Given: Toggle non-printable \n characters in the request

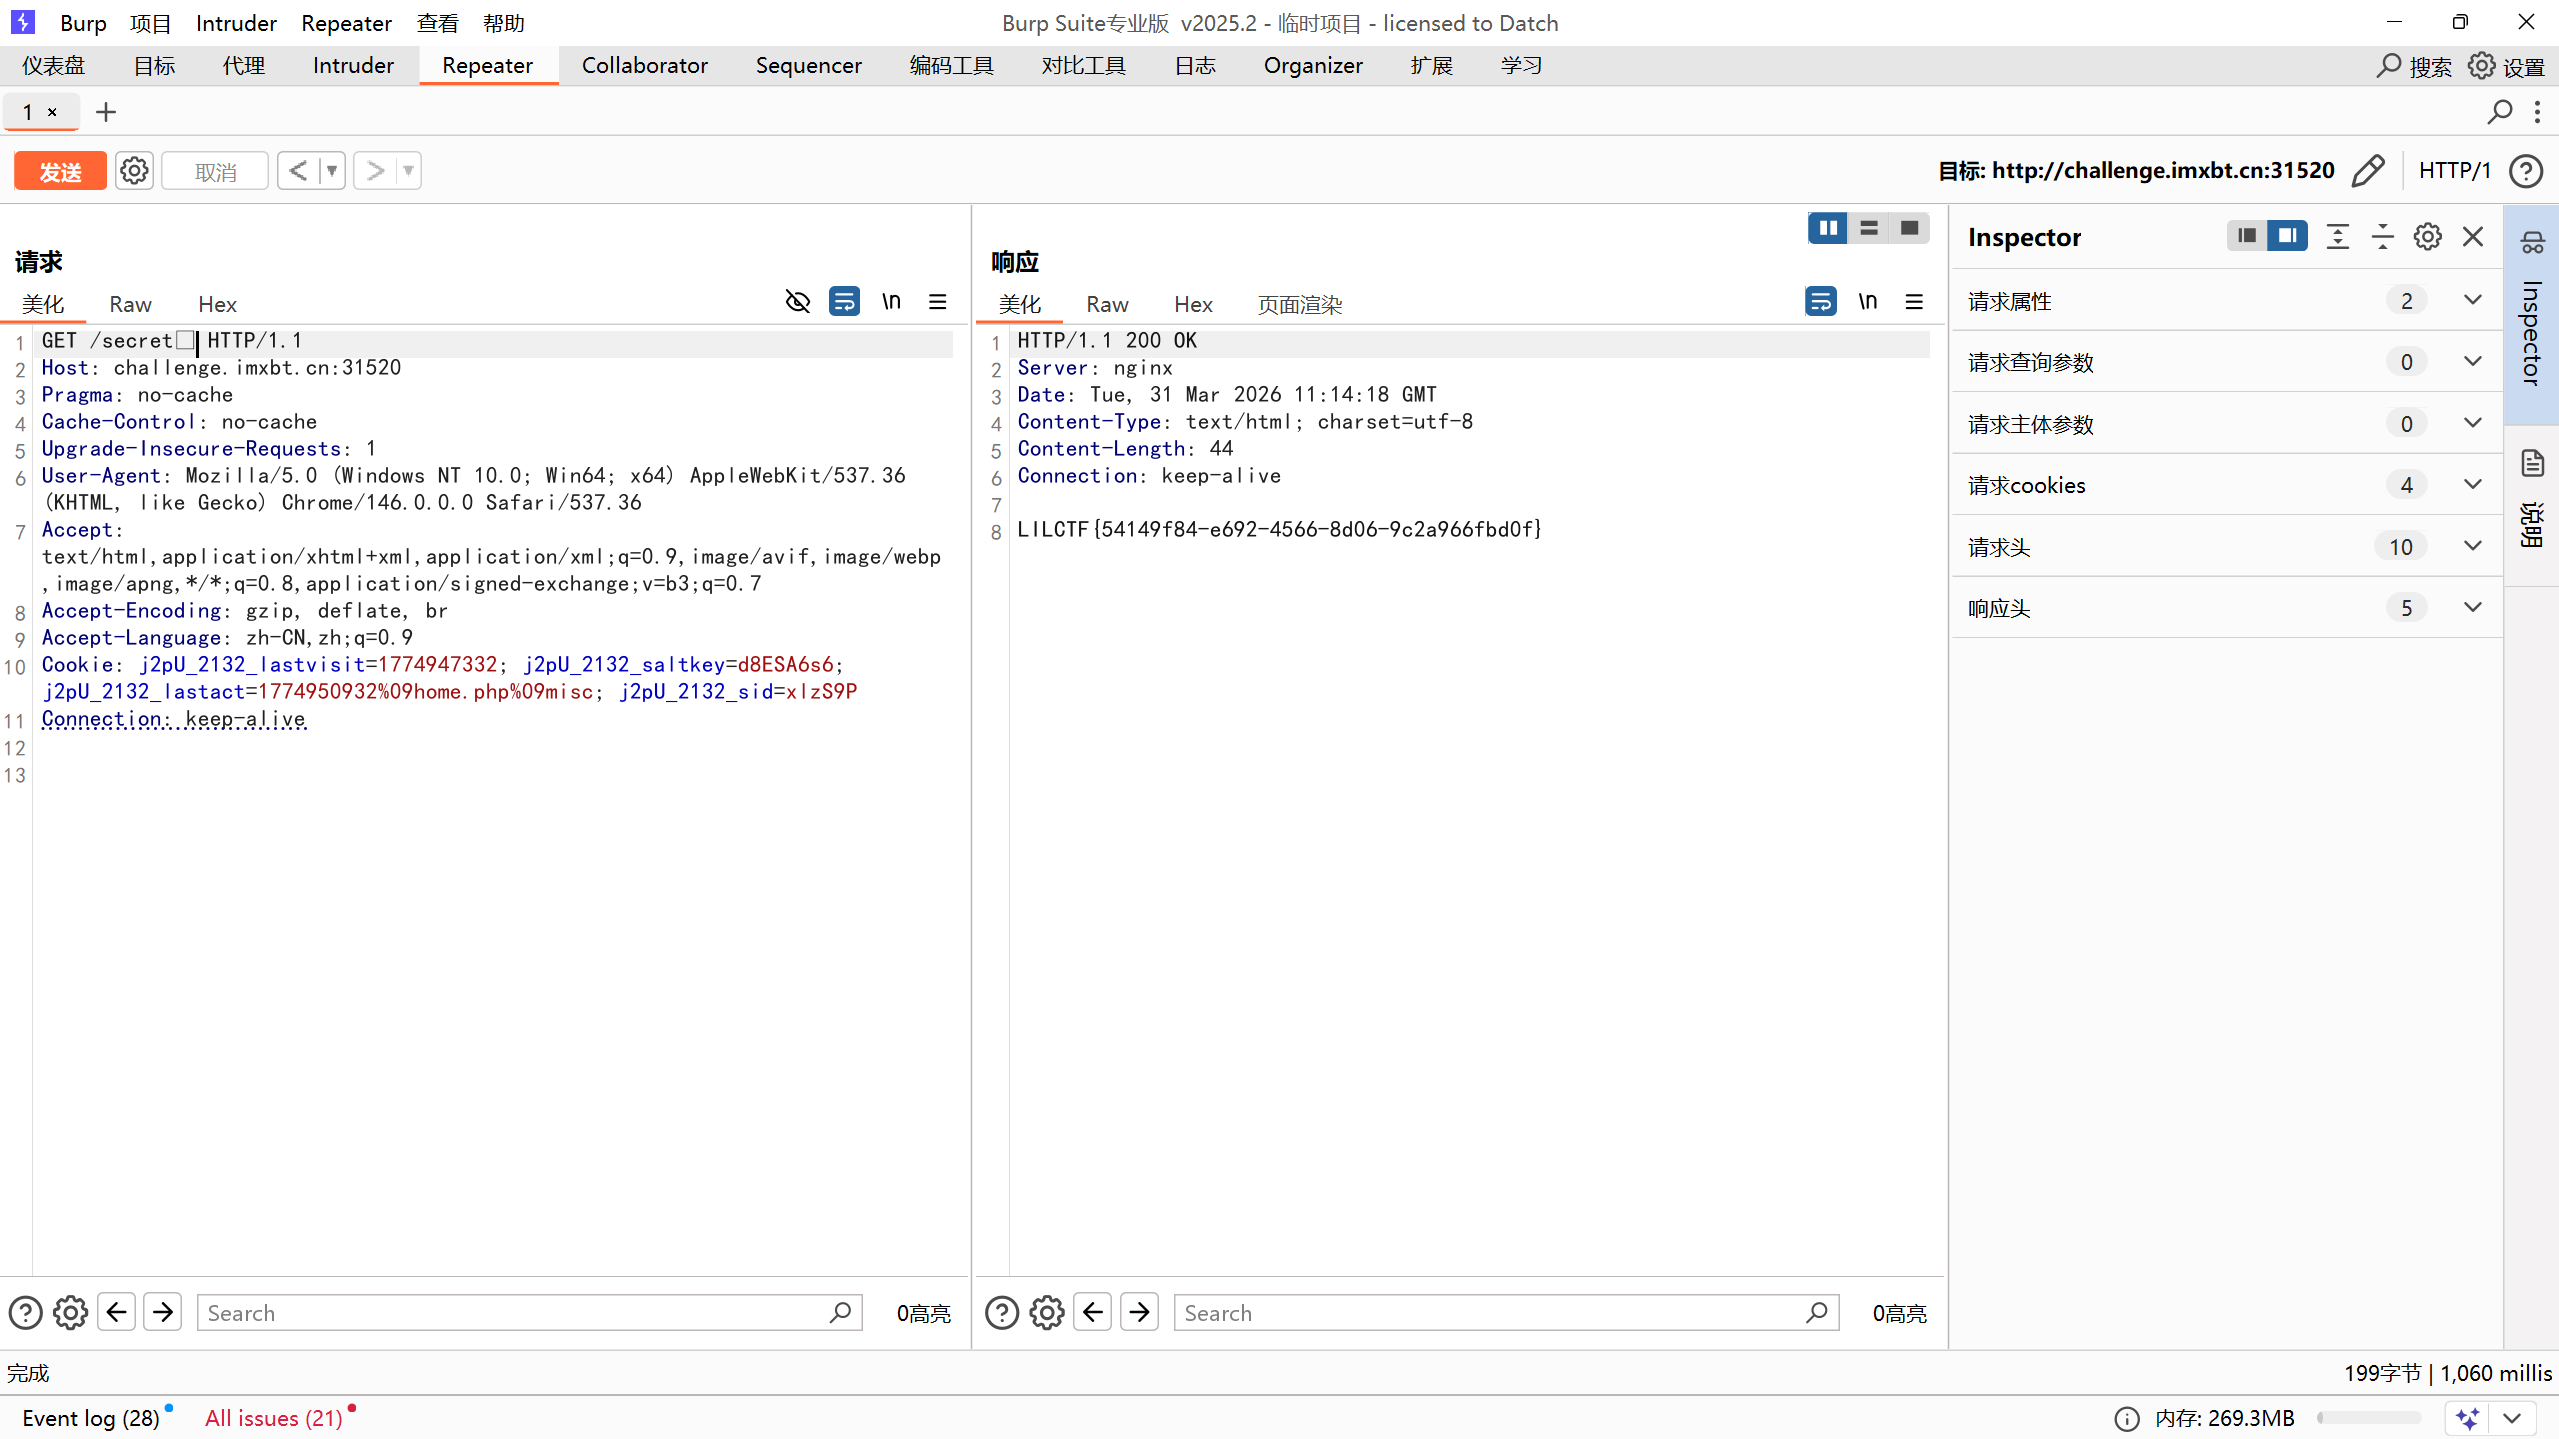Looking at the screenshot, I should [890, 302].
